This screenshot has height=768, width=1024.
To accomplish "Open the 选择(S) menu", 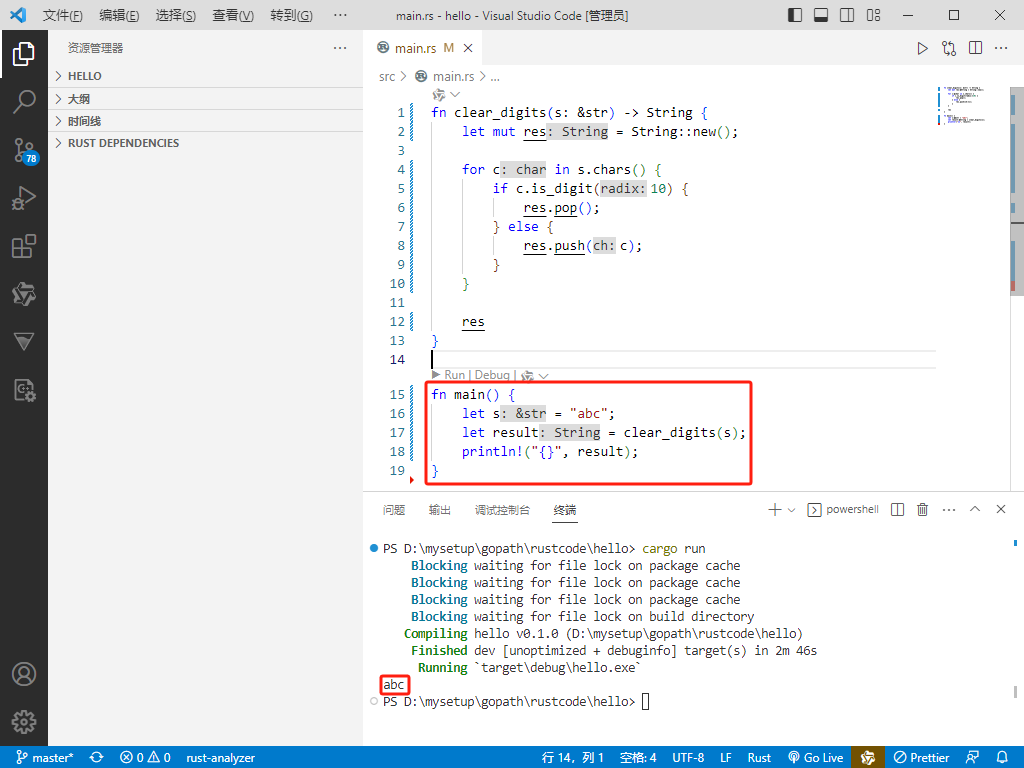I will tap(176, 15).
